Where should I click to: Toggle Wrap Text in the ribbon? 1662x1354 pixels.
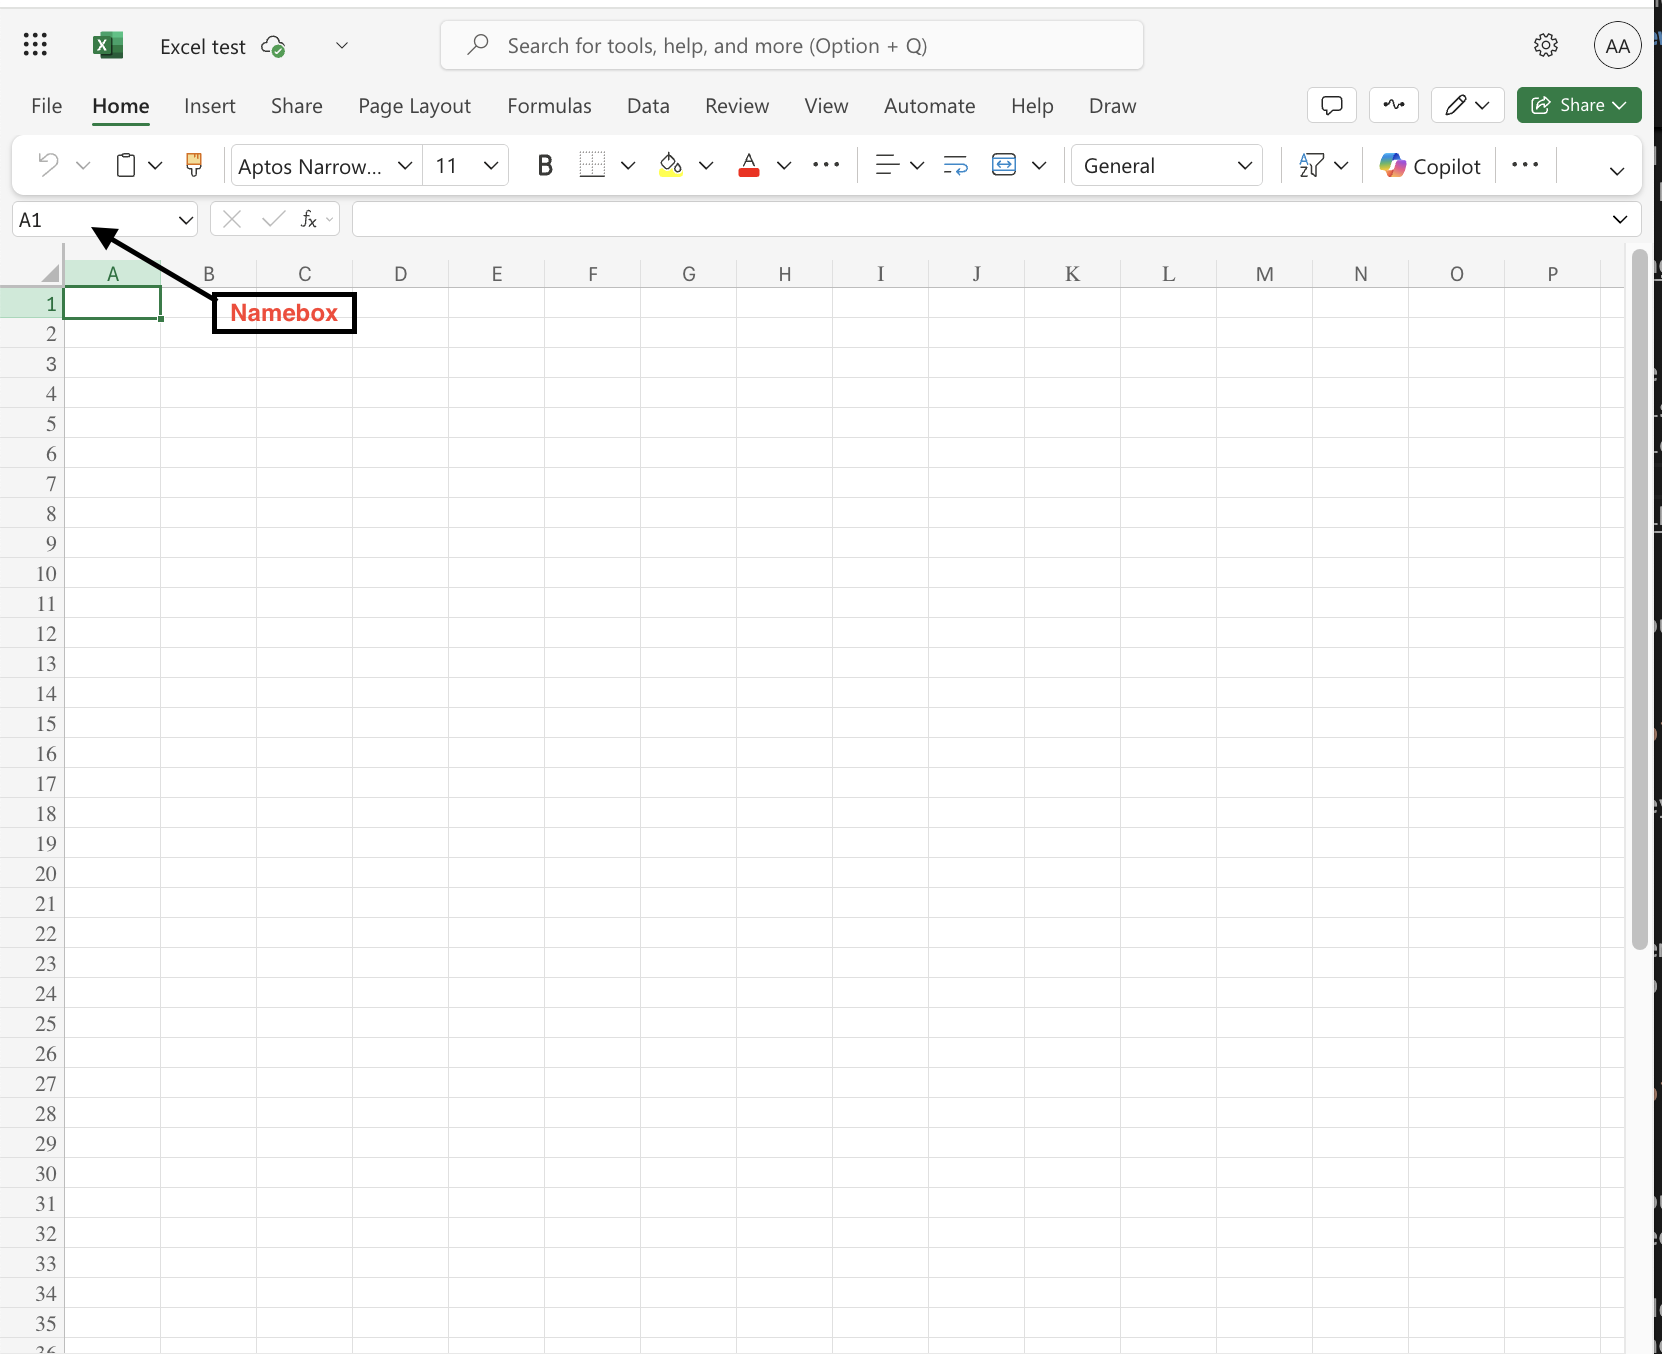pyautogui.click(x=954, y=165)
